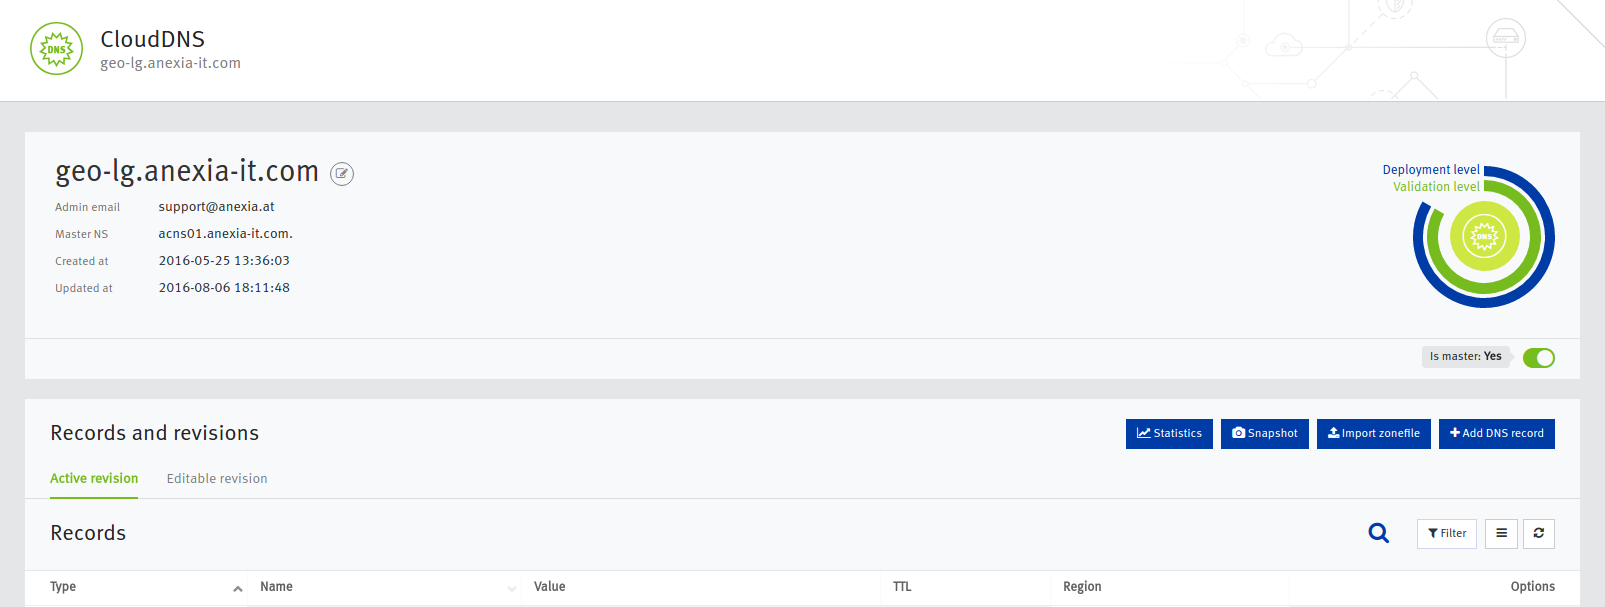Switch to Editable revision tab
This screenshot has width=1605, height=607.
(x=217, y=479)
